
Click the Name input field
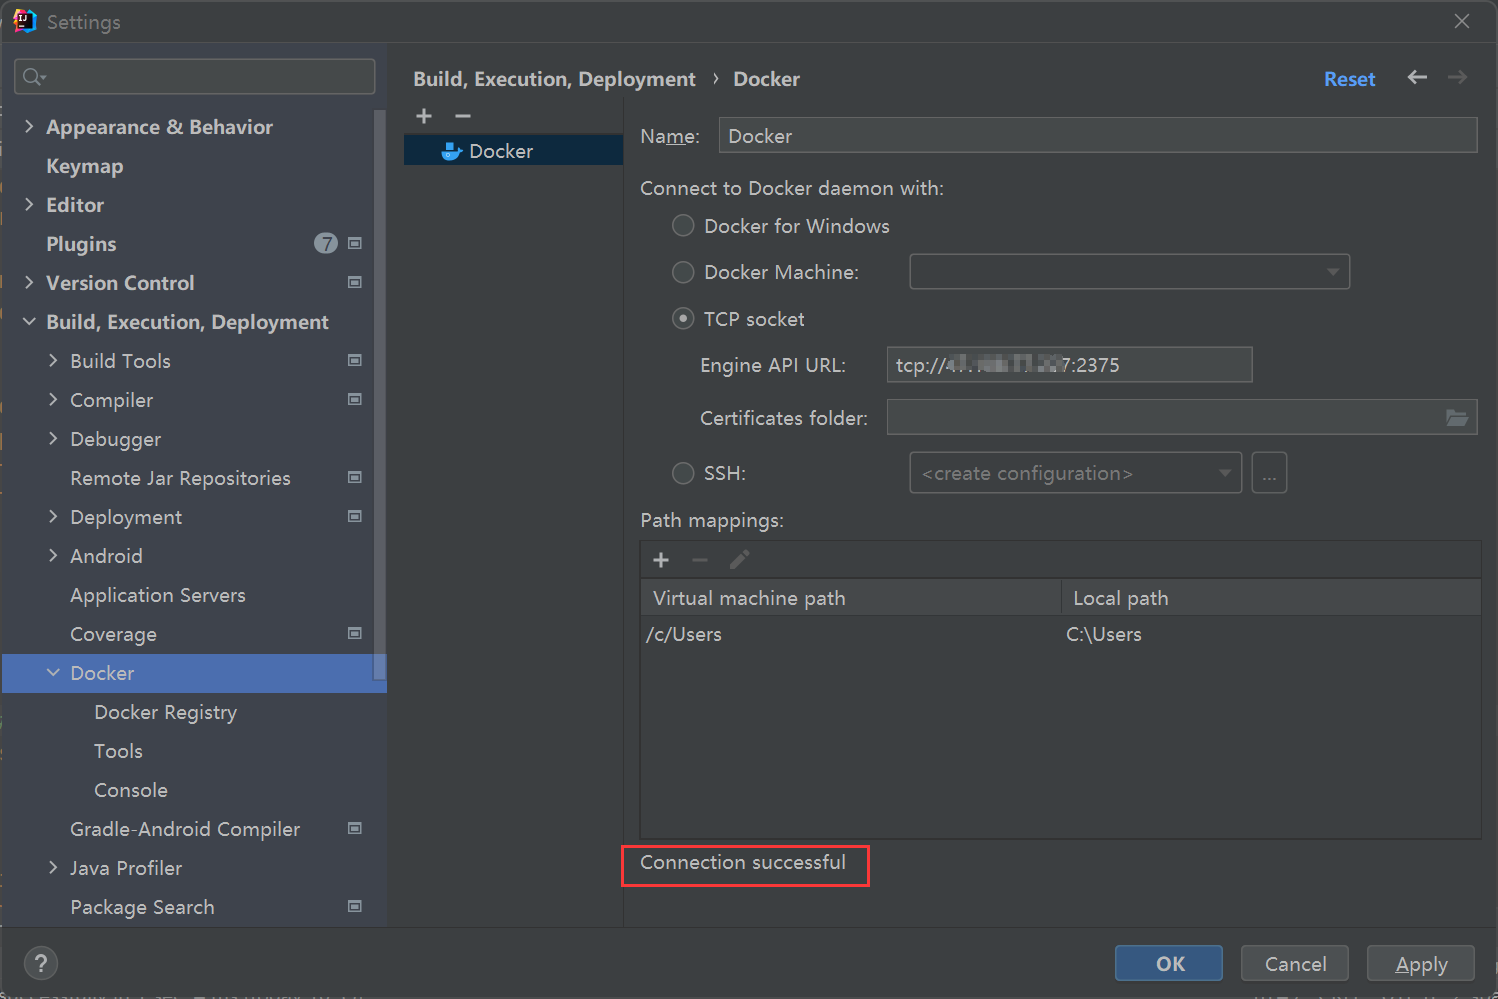point(1098,135)
